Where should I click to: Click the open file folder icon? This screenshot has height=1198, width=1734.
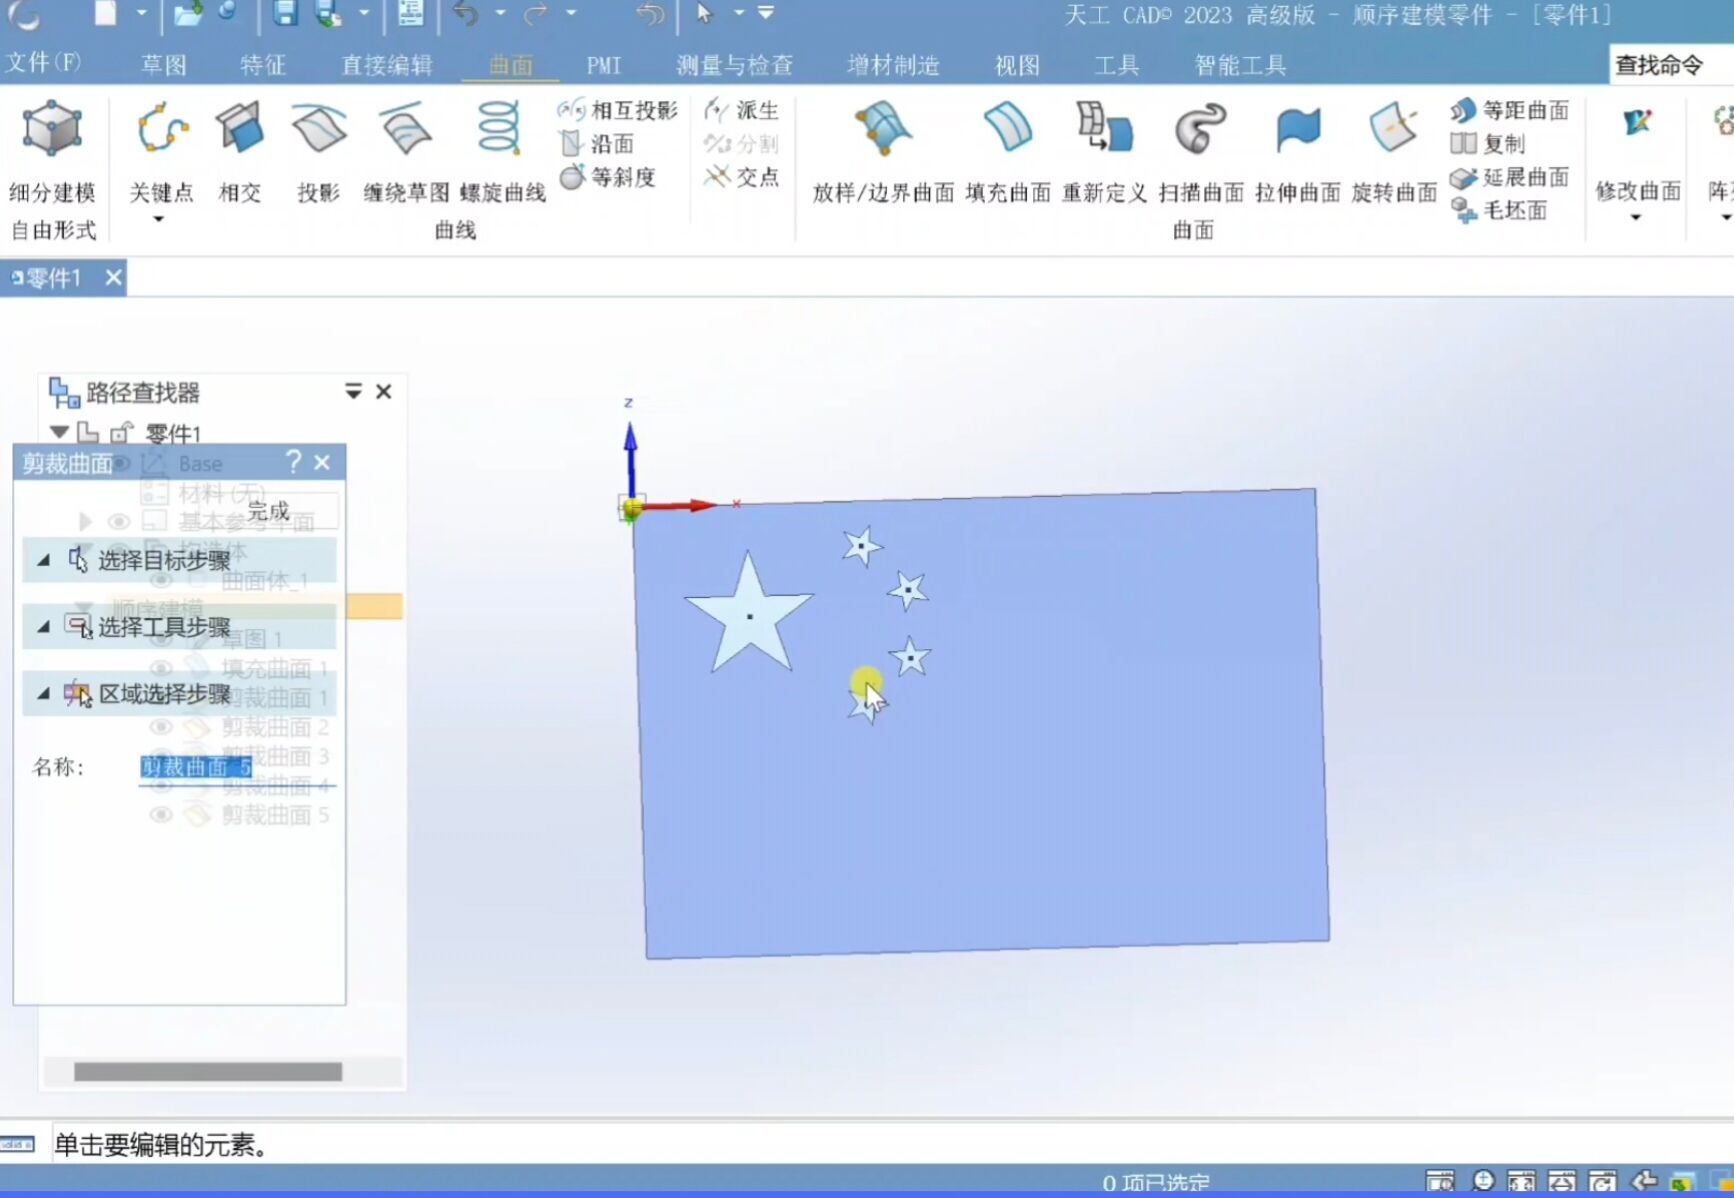tap(188, 13)
